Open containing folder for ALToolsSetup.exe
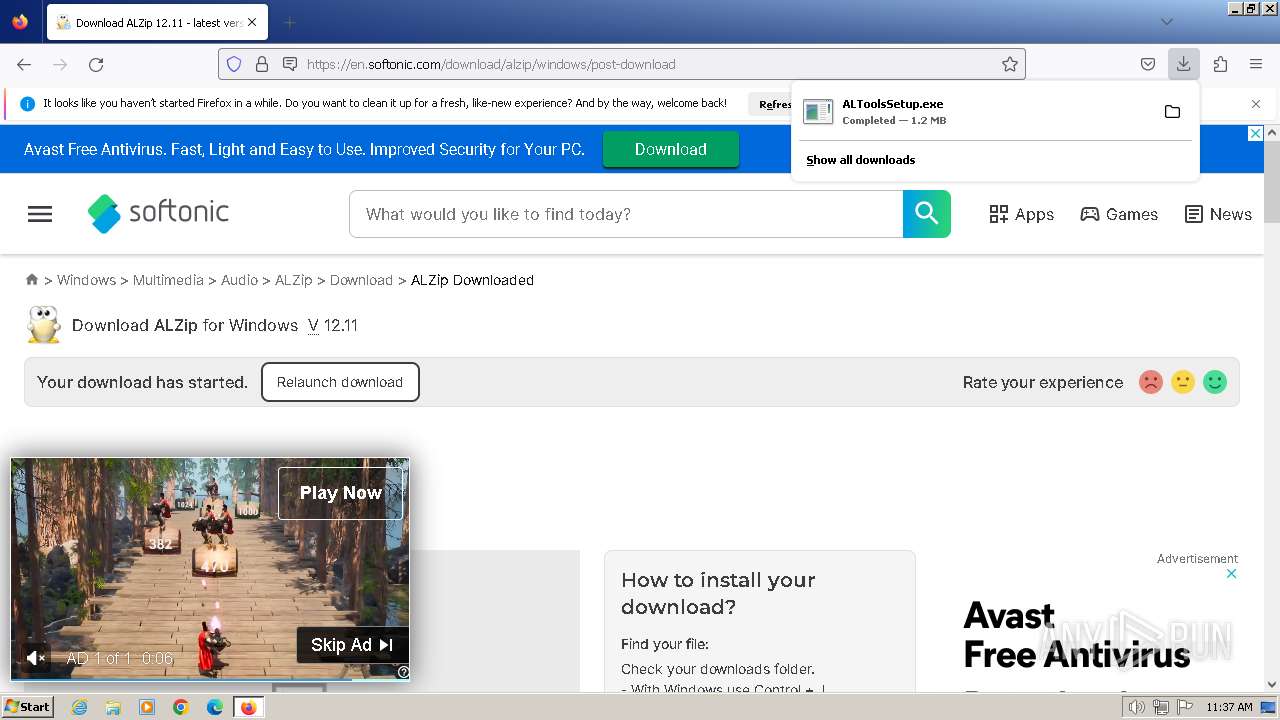1280x720 pixels. 1172,111
